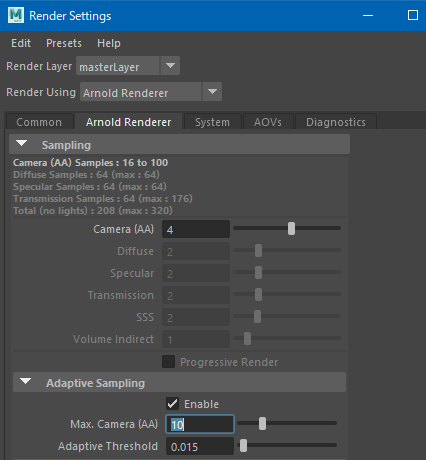Click the SSS samples field
Viewport: 426px width, 460px height.
[196, 317]
